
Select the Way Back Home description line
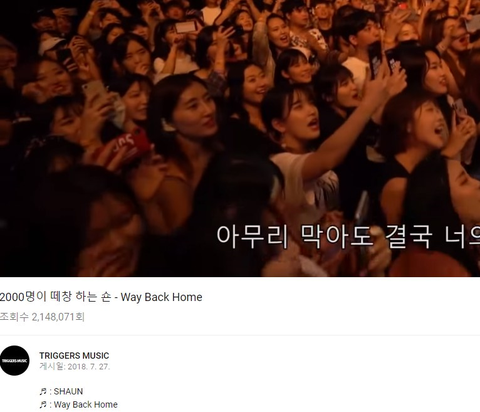coord(78,405)
